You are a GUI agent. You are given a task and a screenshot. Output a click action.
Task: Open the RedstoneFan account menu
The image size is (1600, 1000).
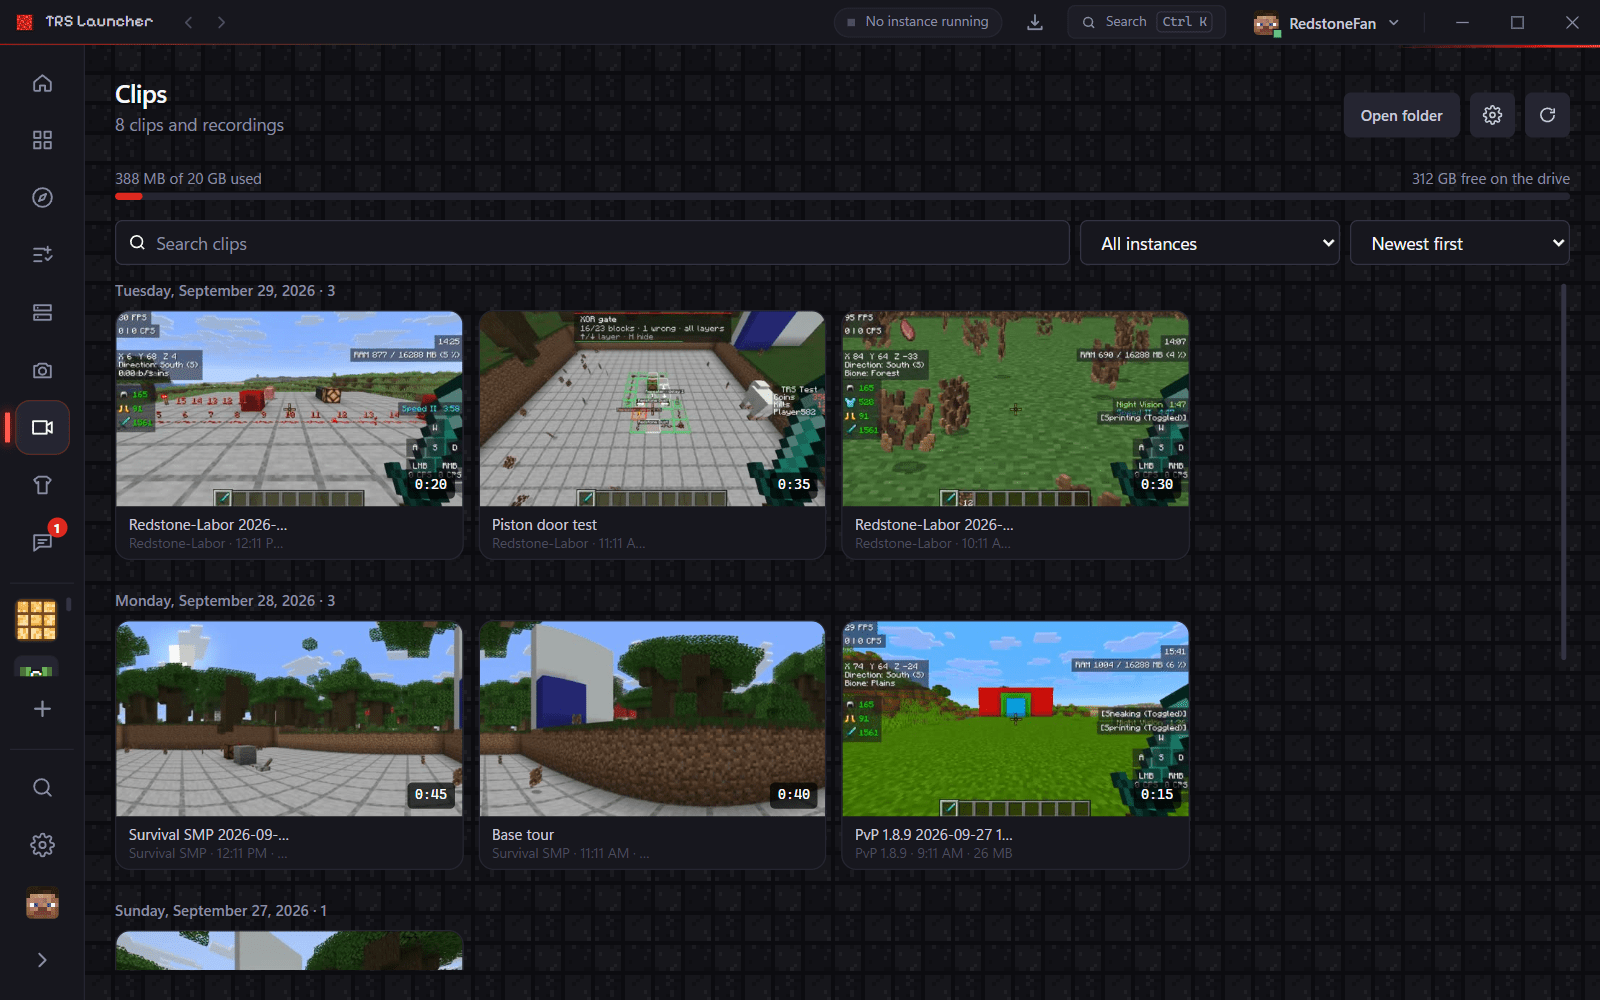coord(1326,22)
